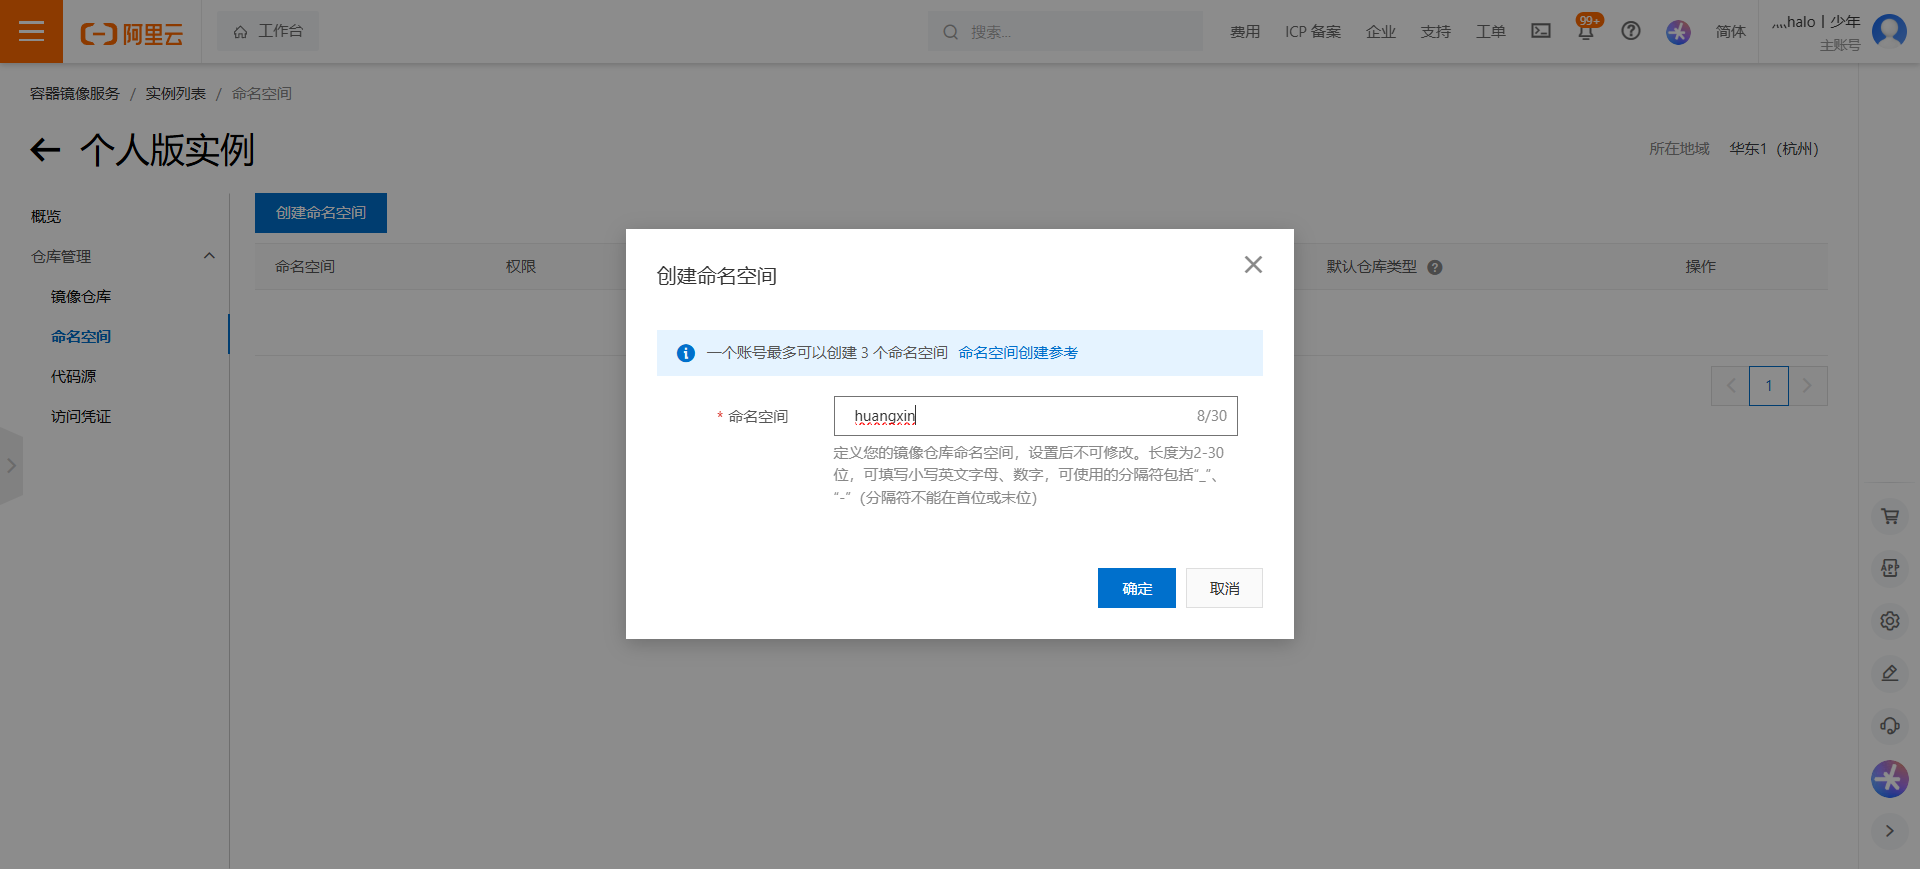Click the 确定 confirm button

(1136, 588)
